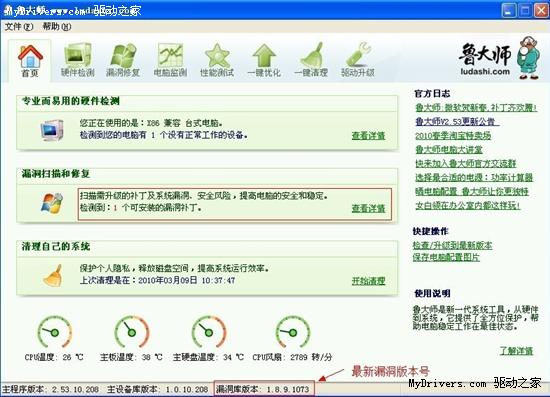Click 检查/升级到最新版本 link
The image size is (550, 397).
pos(452,245)
